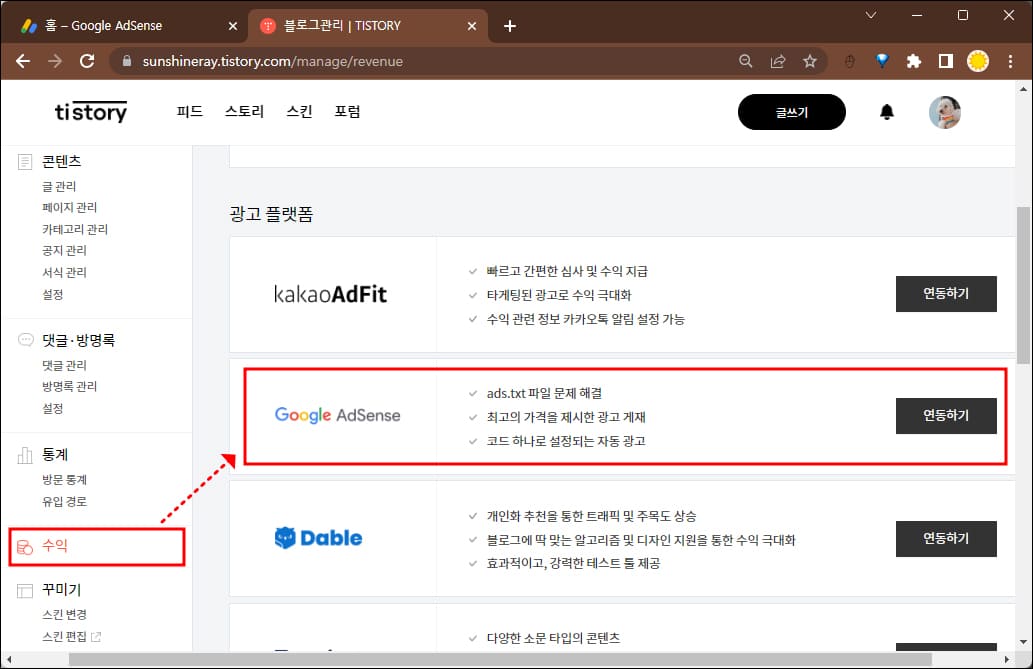
Task: Open 스킨 편집 in the sidebar
Action: click(x=64, y=637)
